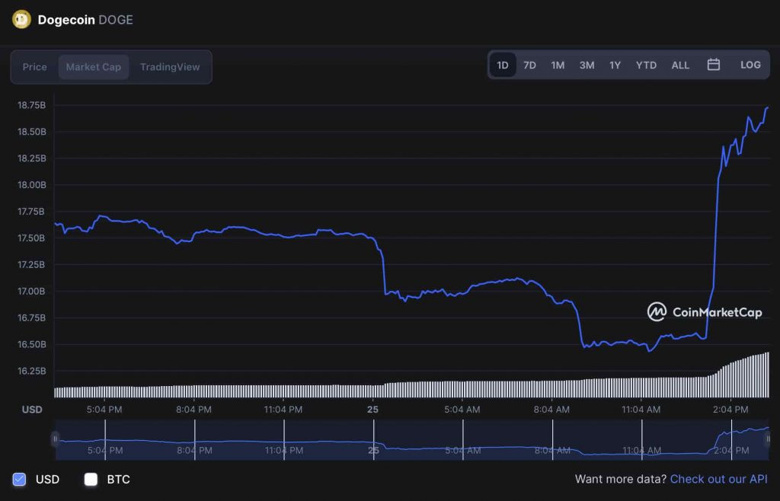Click the Dogecoin DOGE title text
Viewport: 780px width, 501px height.
click(x=85, y=20)
